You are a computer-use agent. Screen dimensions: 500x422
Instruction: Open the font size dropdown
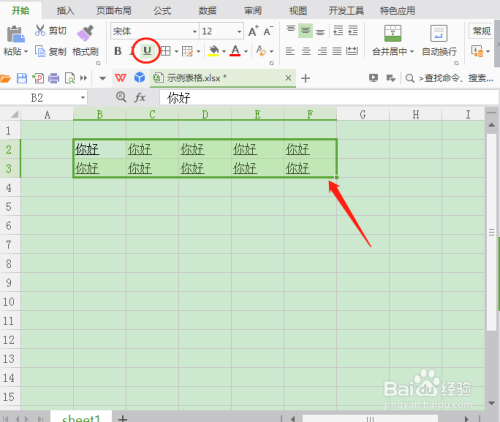pyautogui.click(x=239, y=32)
